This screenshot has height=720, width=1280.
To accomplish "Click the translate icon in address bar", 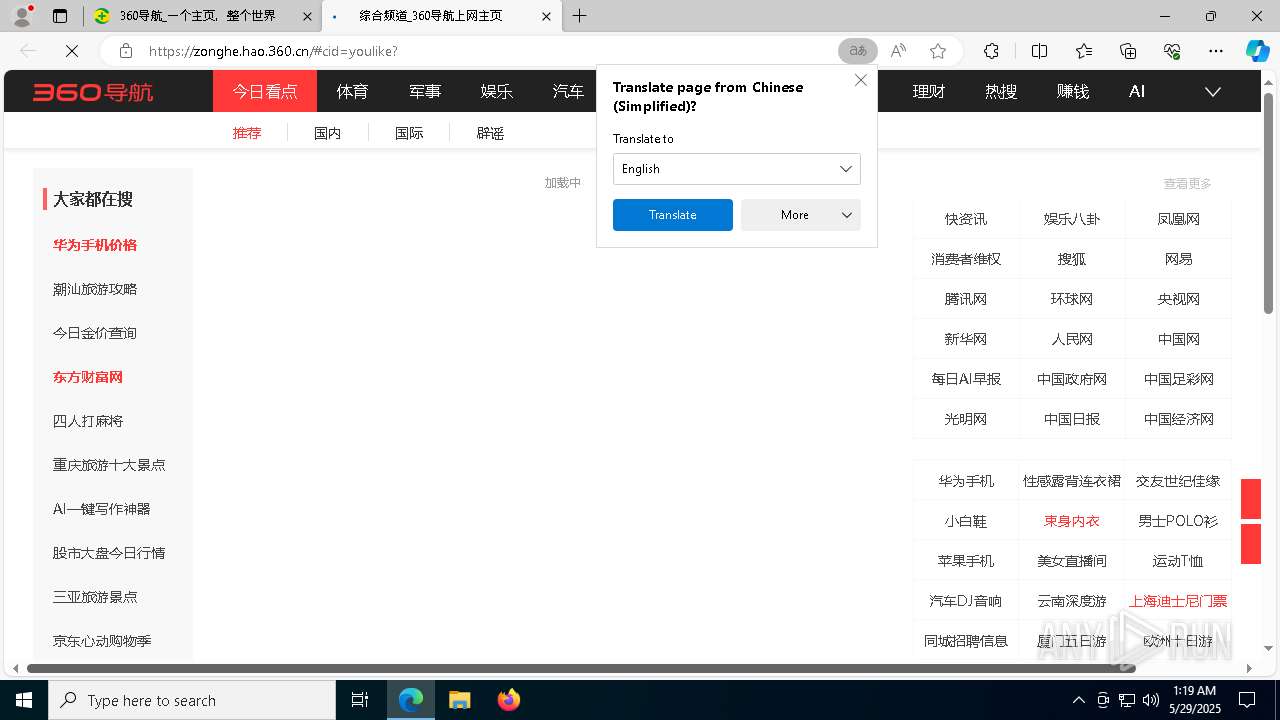I will [x=858, y=51].
